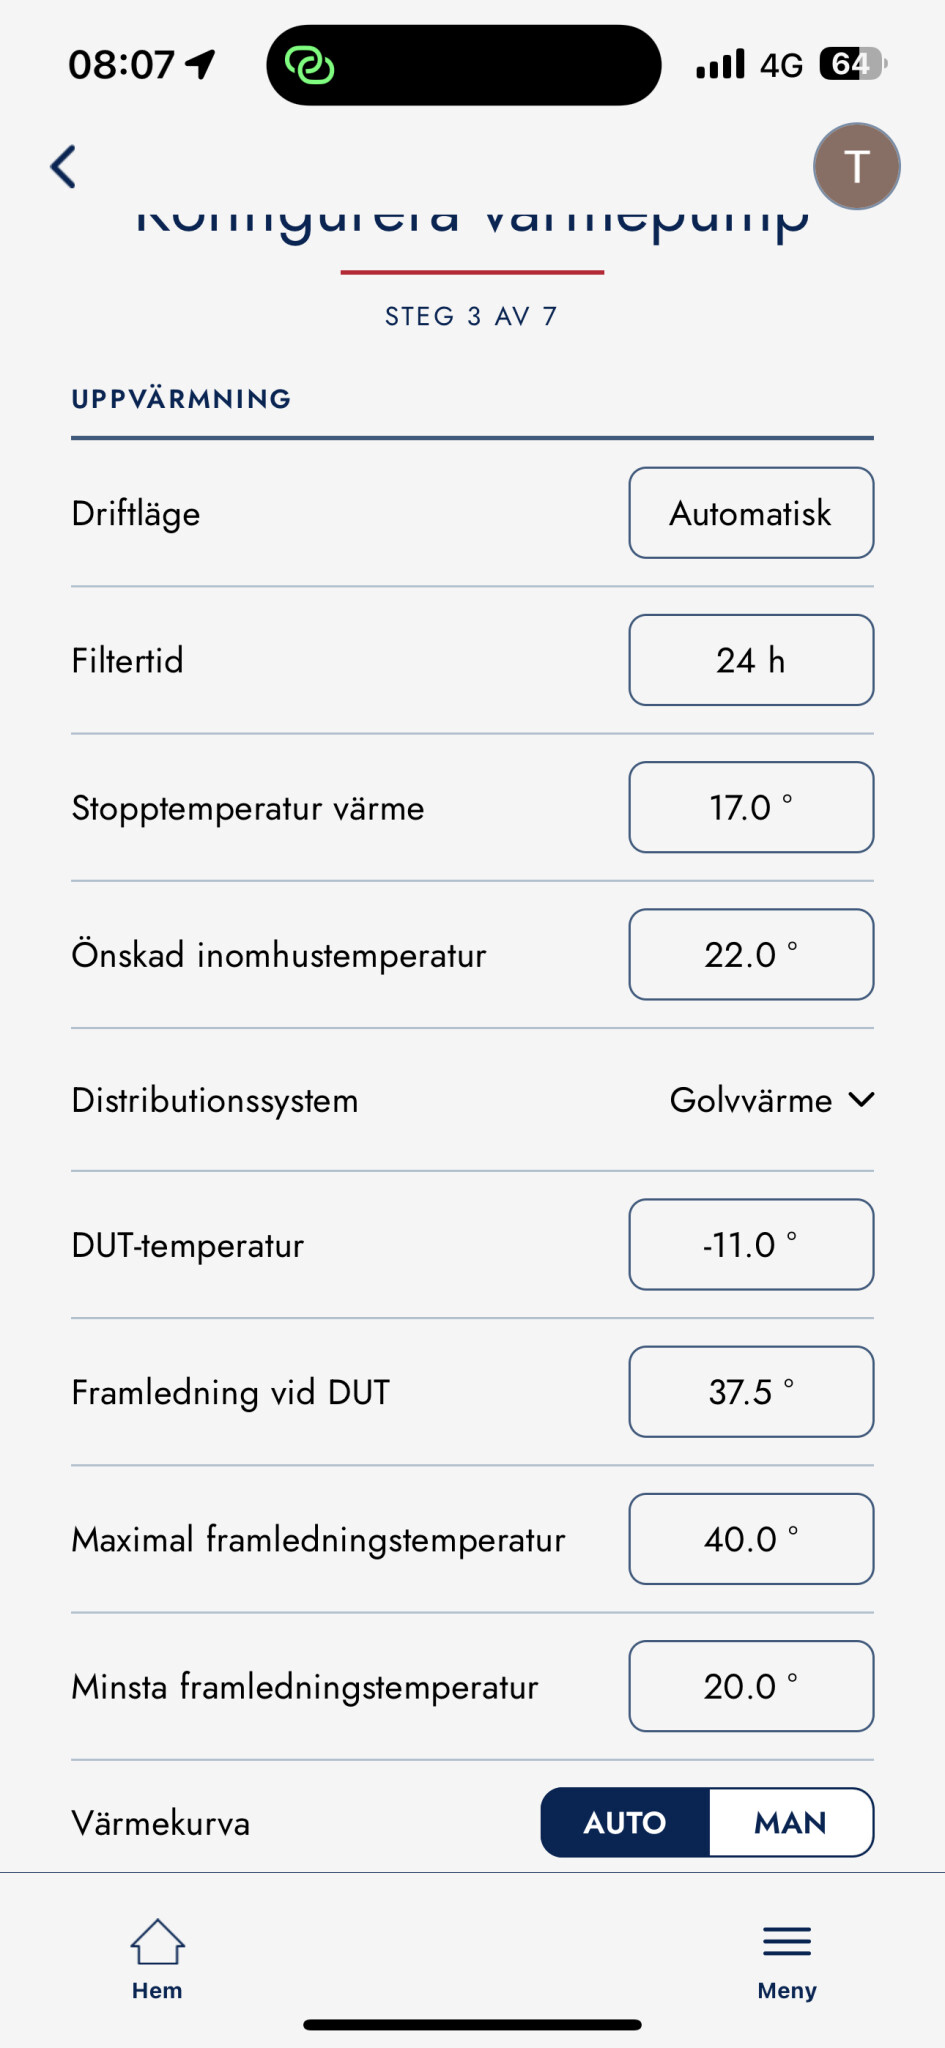Screen dimensions: 945x2048
Task: Switch Värmekurva to MAN
Action: [x=790, y=1822]
